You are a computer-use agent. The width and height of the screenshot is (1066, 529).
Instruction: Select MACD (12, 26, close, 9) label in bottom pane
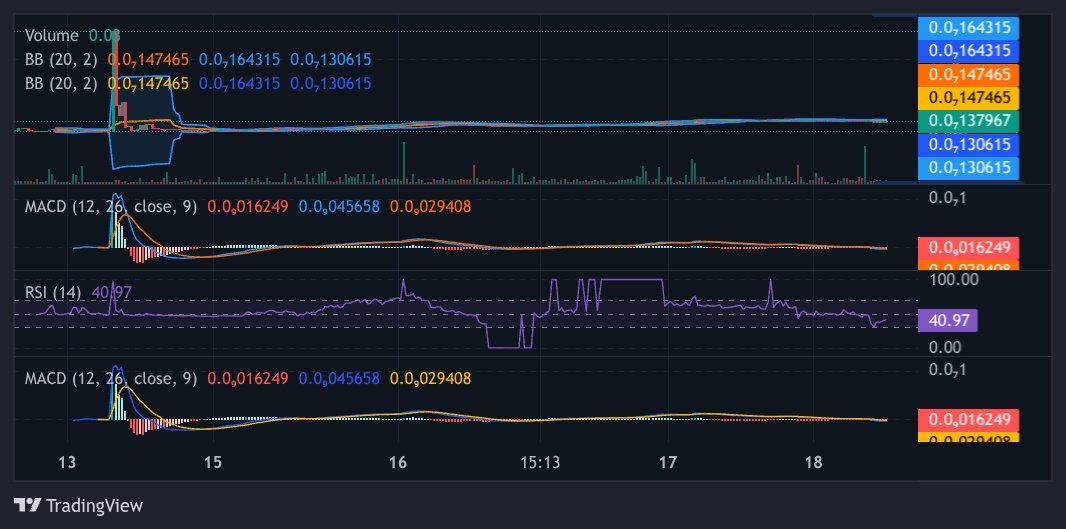[111, 377]
